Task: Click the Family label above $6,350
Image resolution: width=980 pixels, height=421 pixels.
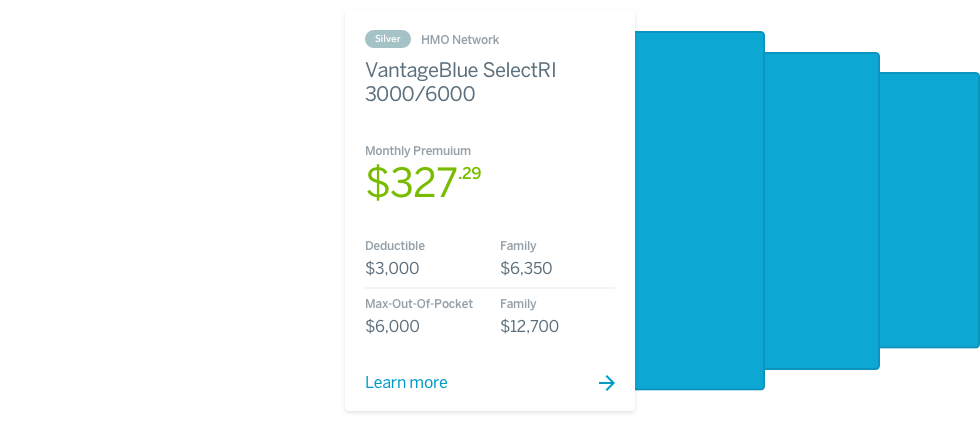Action: tap(518, 245)
